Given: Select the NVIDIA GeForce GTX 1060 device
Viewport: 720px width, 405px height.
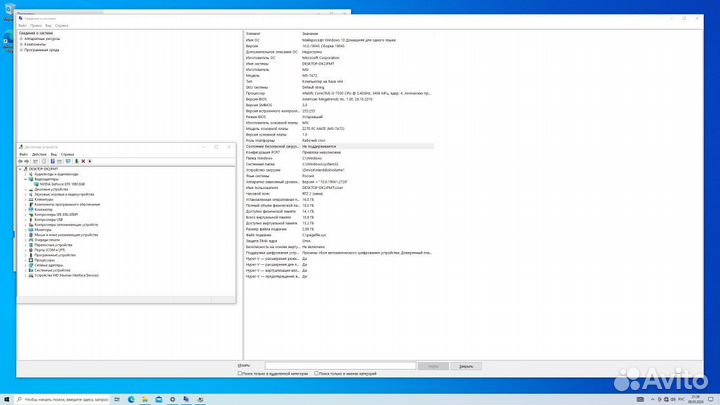Looking at the screenshot, I should [x=62, y=183].
